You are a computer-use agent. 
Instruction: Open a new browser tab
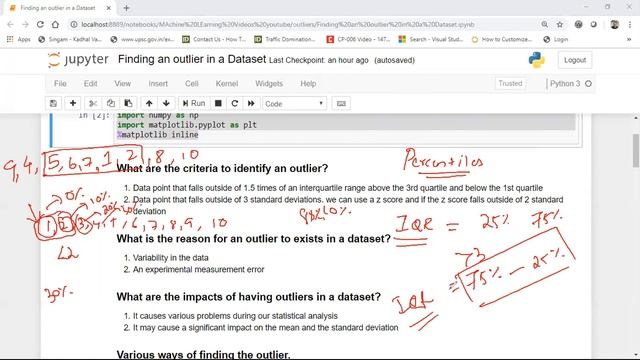pos(127,8)
